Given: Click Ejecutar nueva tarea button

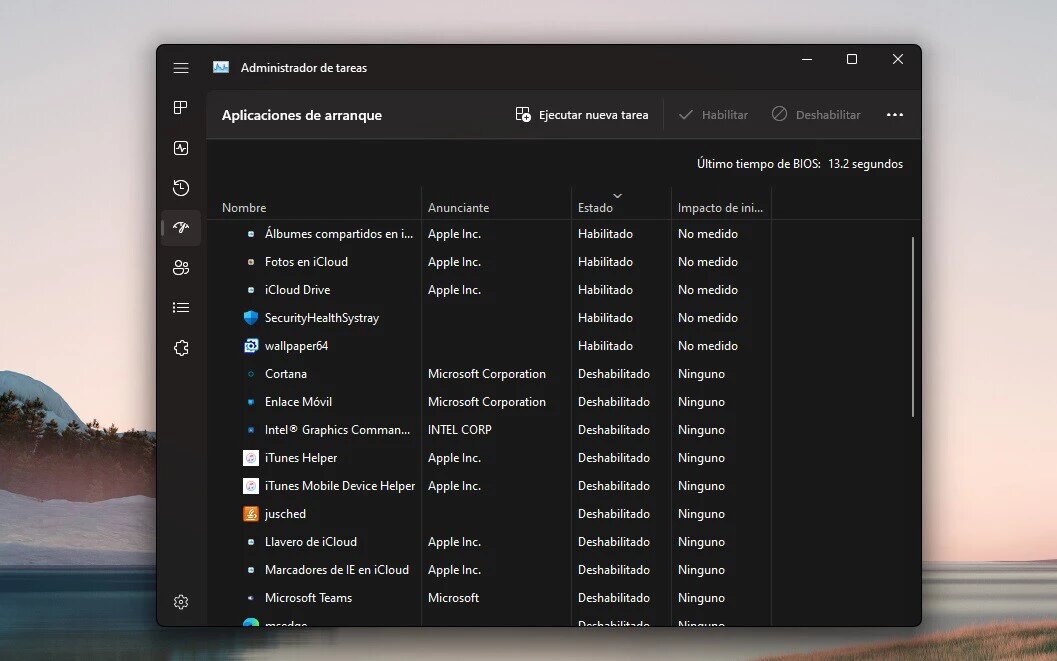Looking at the screenshot, I should click(582, 115).
